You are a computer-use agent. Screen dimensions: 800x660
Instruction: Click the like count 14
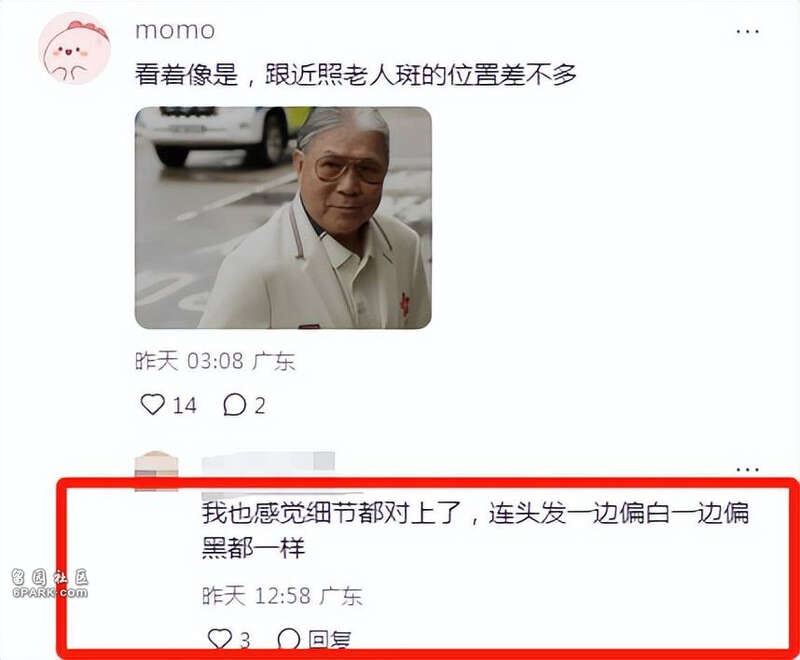[184, 405]
